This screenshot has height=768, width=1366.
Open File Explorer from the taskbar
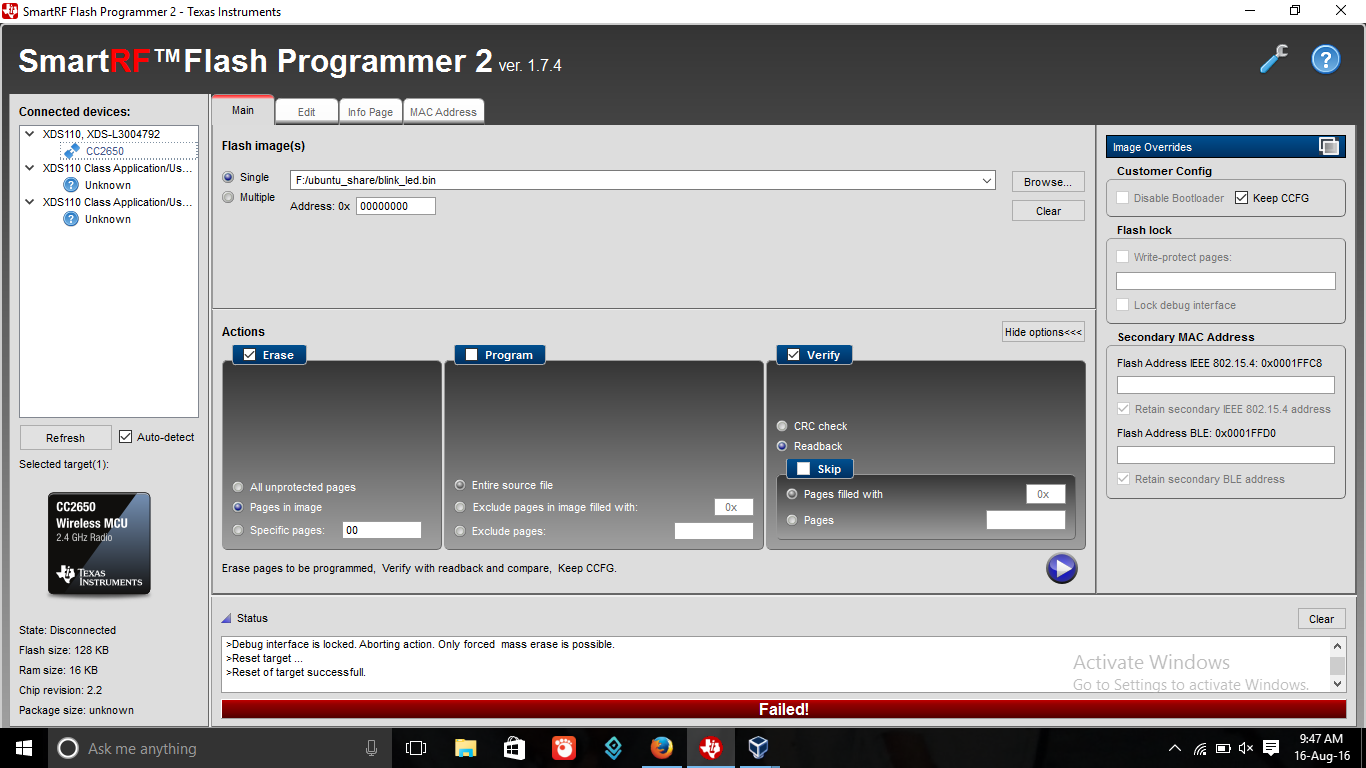point(466,748)
